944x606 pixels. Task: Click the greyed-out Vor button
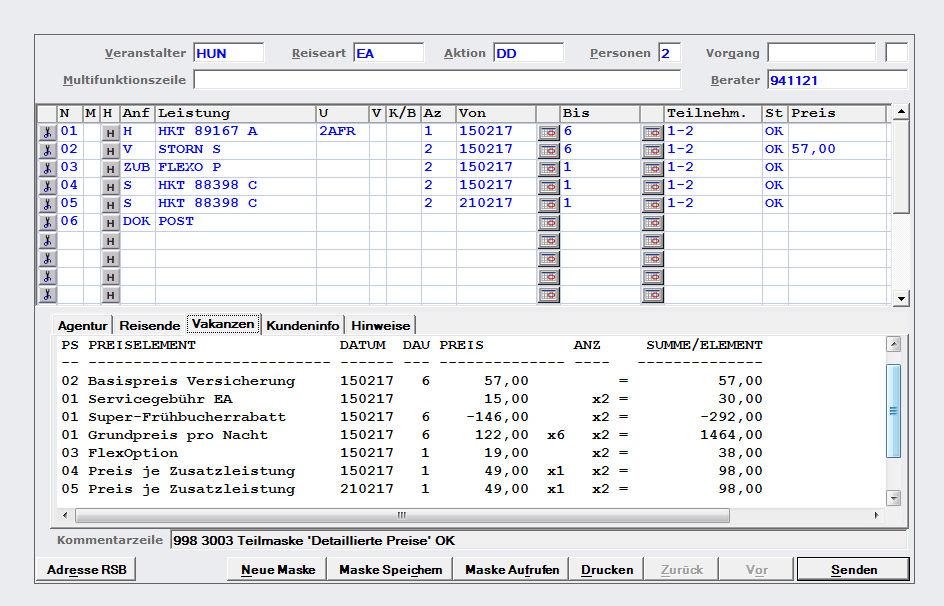coord(757,569)
